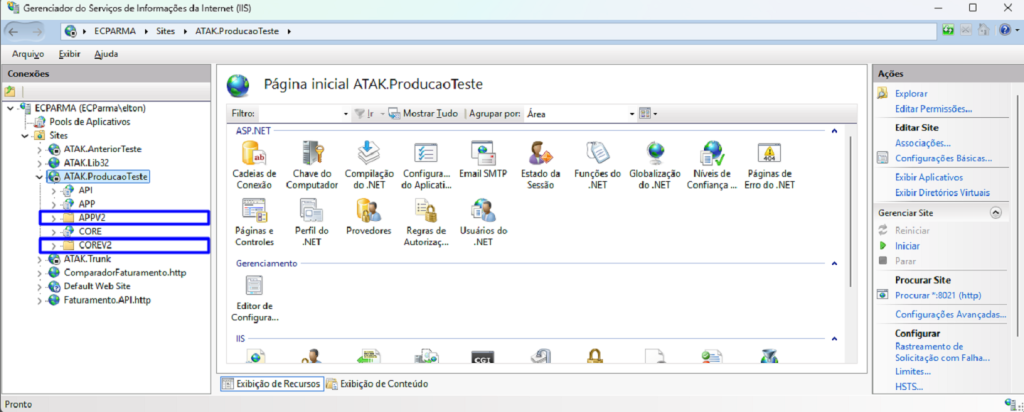Click in the Filtro input field
1024x412 pixels.
coord(301,114)
